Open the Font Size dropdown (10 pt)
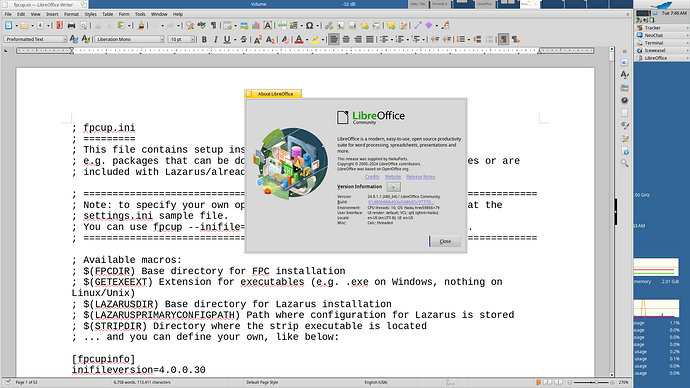This screenshot has width=690, height=388. (x=193, y=39)
